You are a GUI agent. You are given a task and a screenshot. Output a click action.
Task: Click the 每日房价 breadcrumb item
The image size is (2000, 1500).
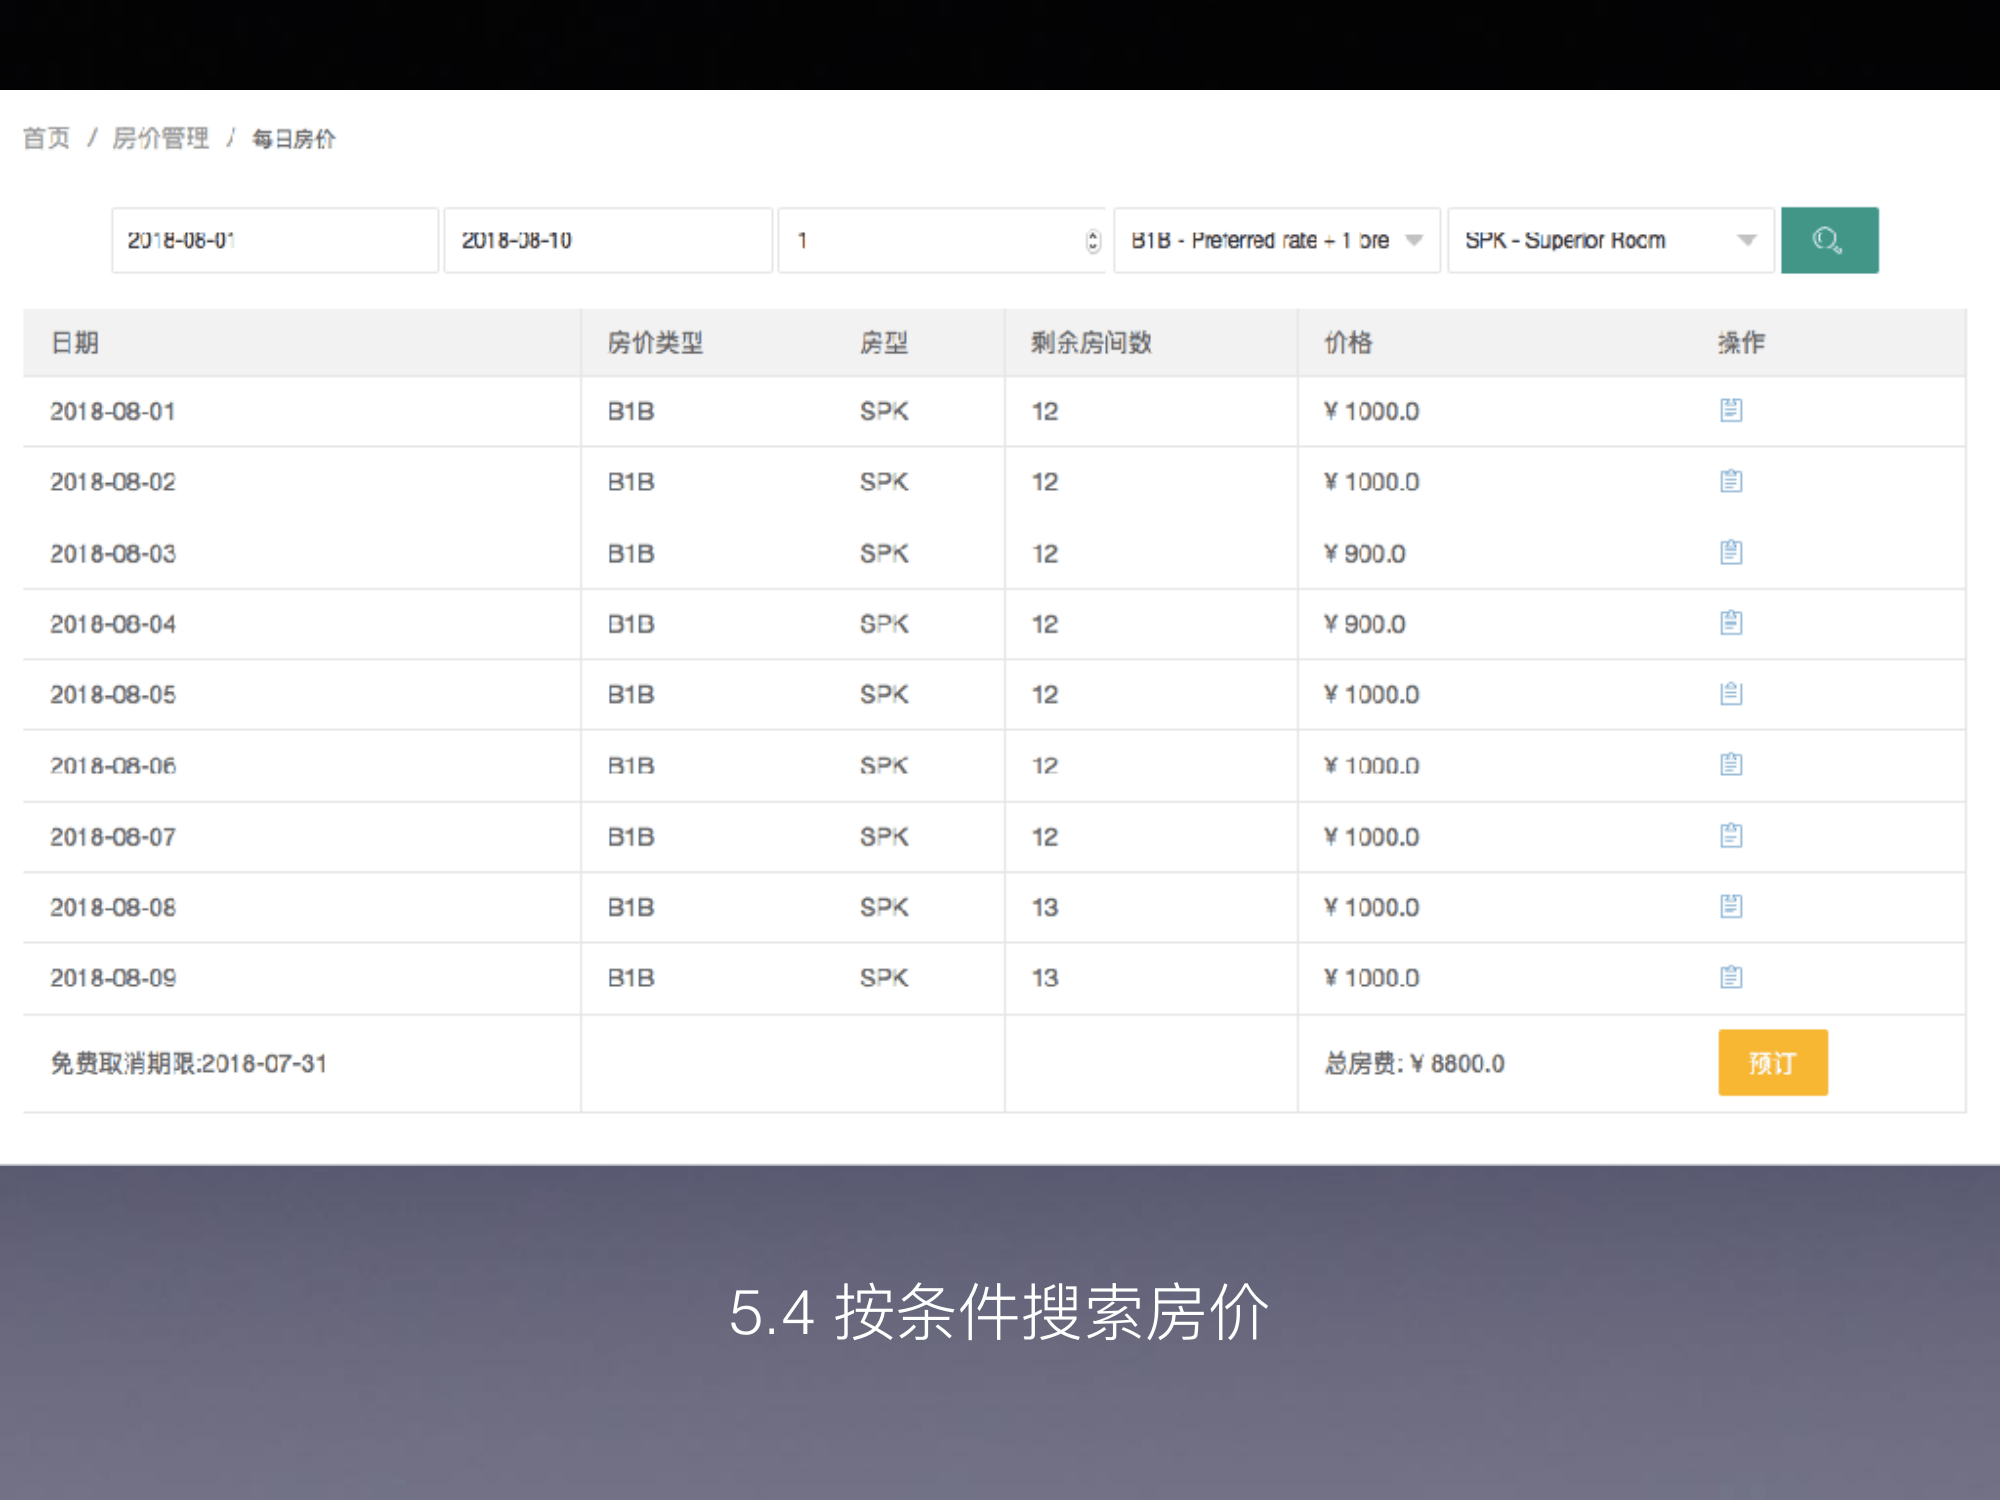[293, 139]
